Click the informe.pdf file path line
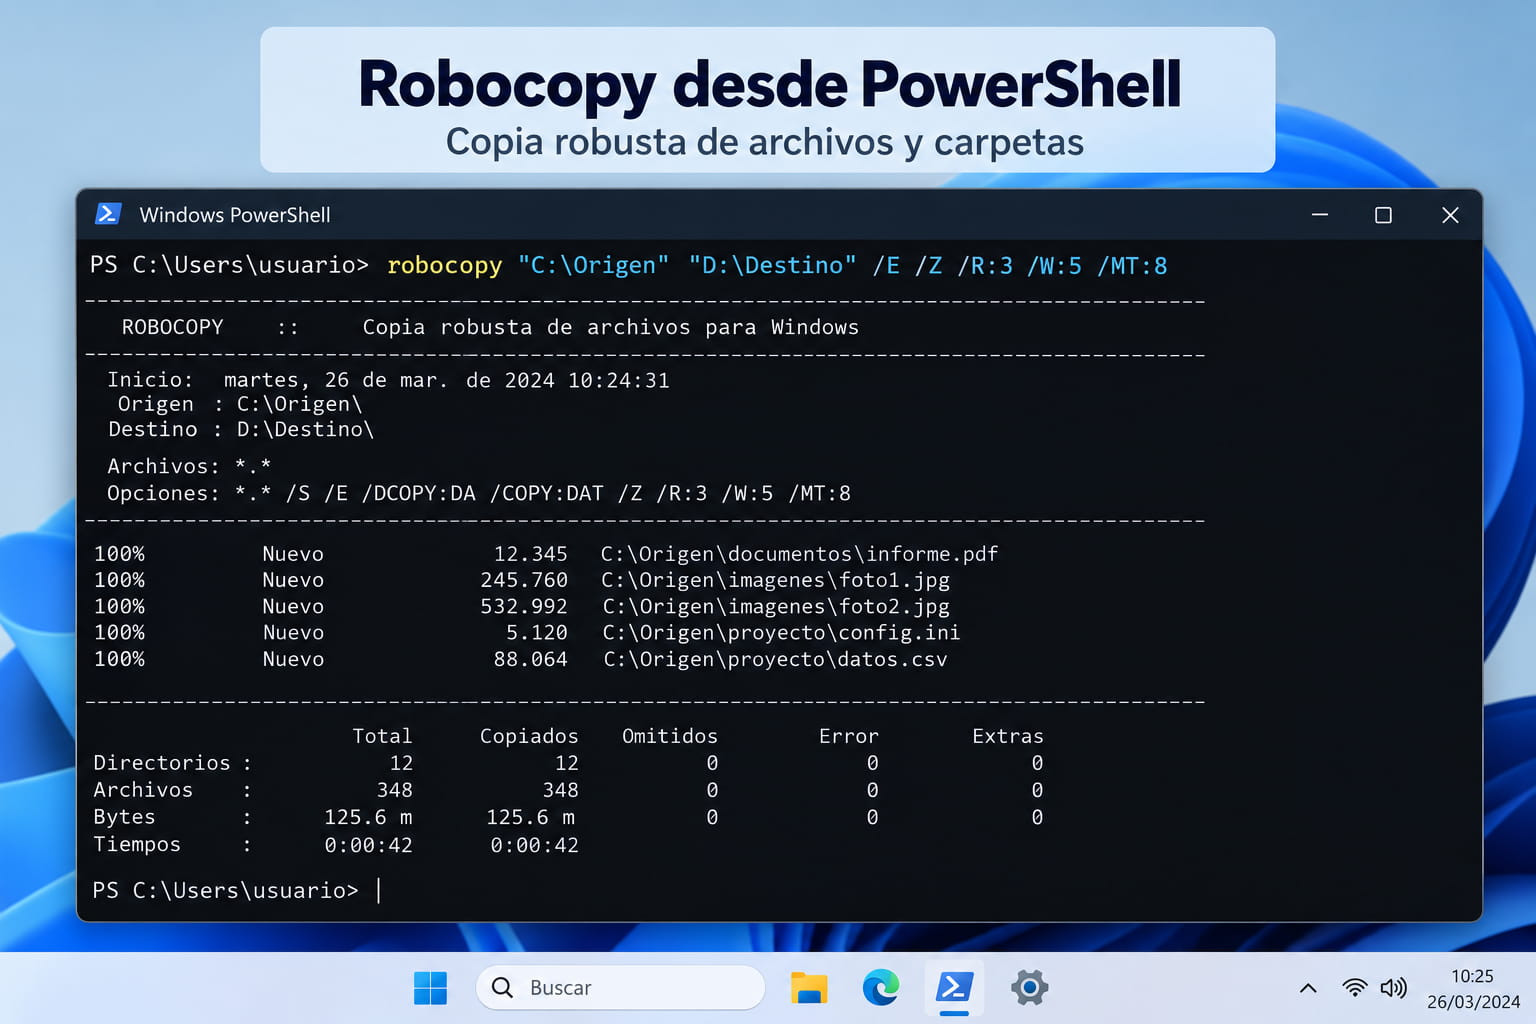Image resolution: width=1536 pixels, height=1024 pixels. (x=799, y=554)
